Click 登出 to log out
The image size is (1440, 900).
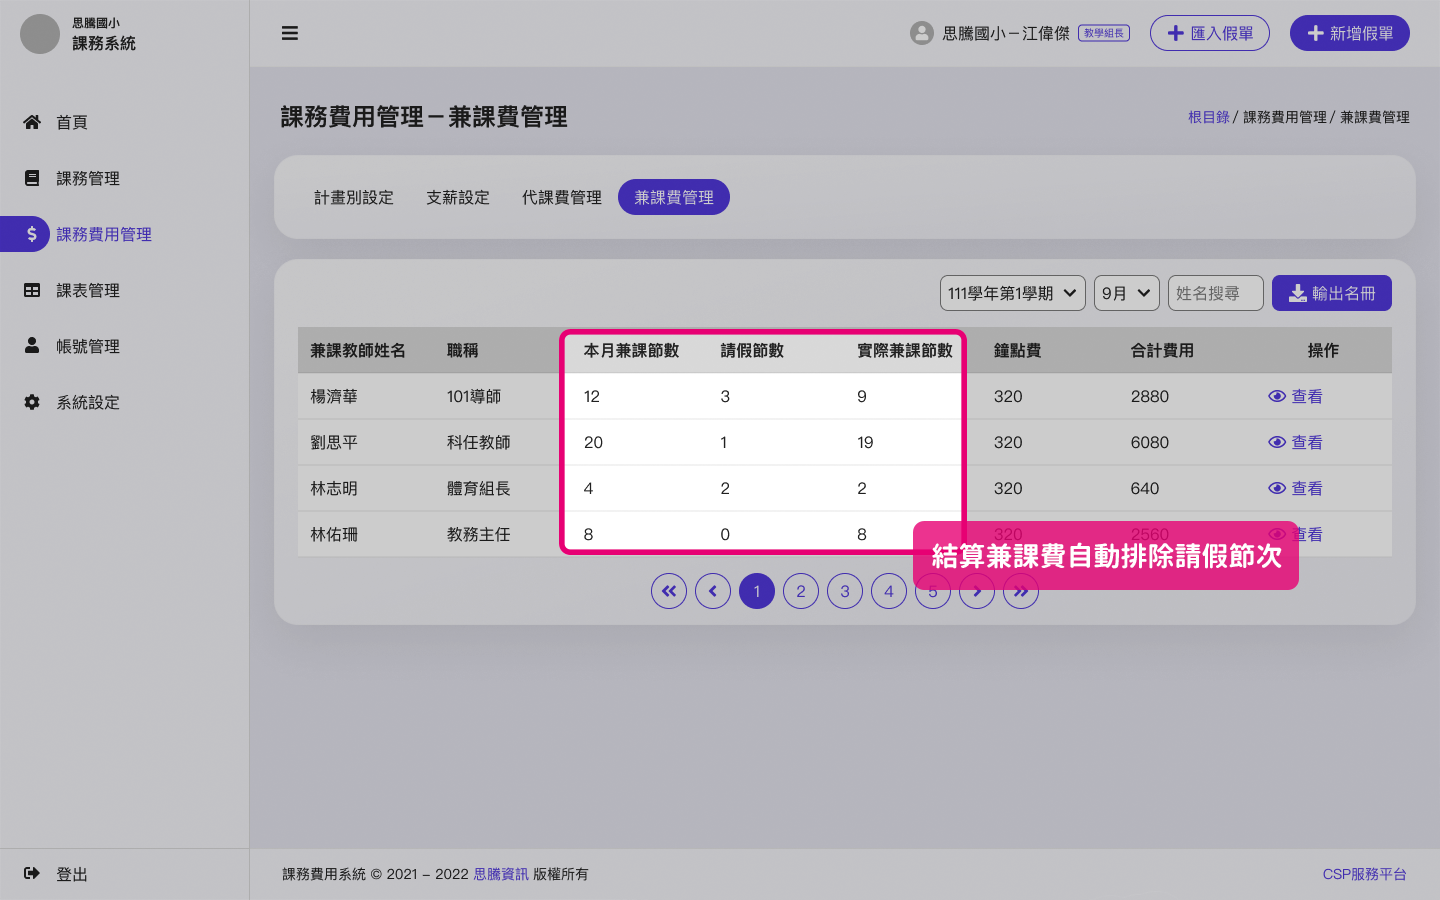(71, 874)
